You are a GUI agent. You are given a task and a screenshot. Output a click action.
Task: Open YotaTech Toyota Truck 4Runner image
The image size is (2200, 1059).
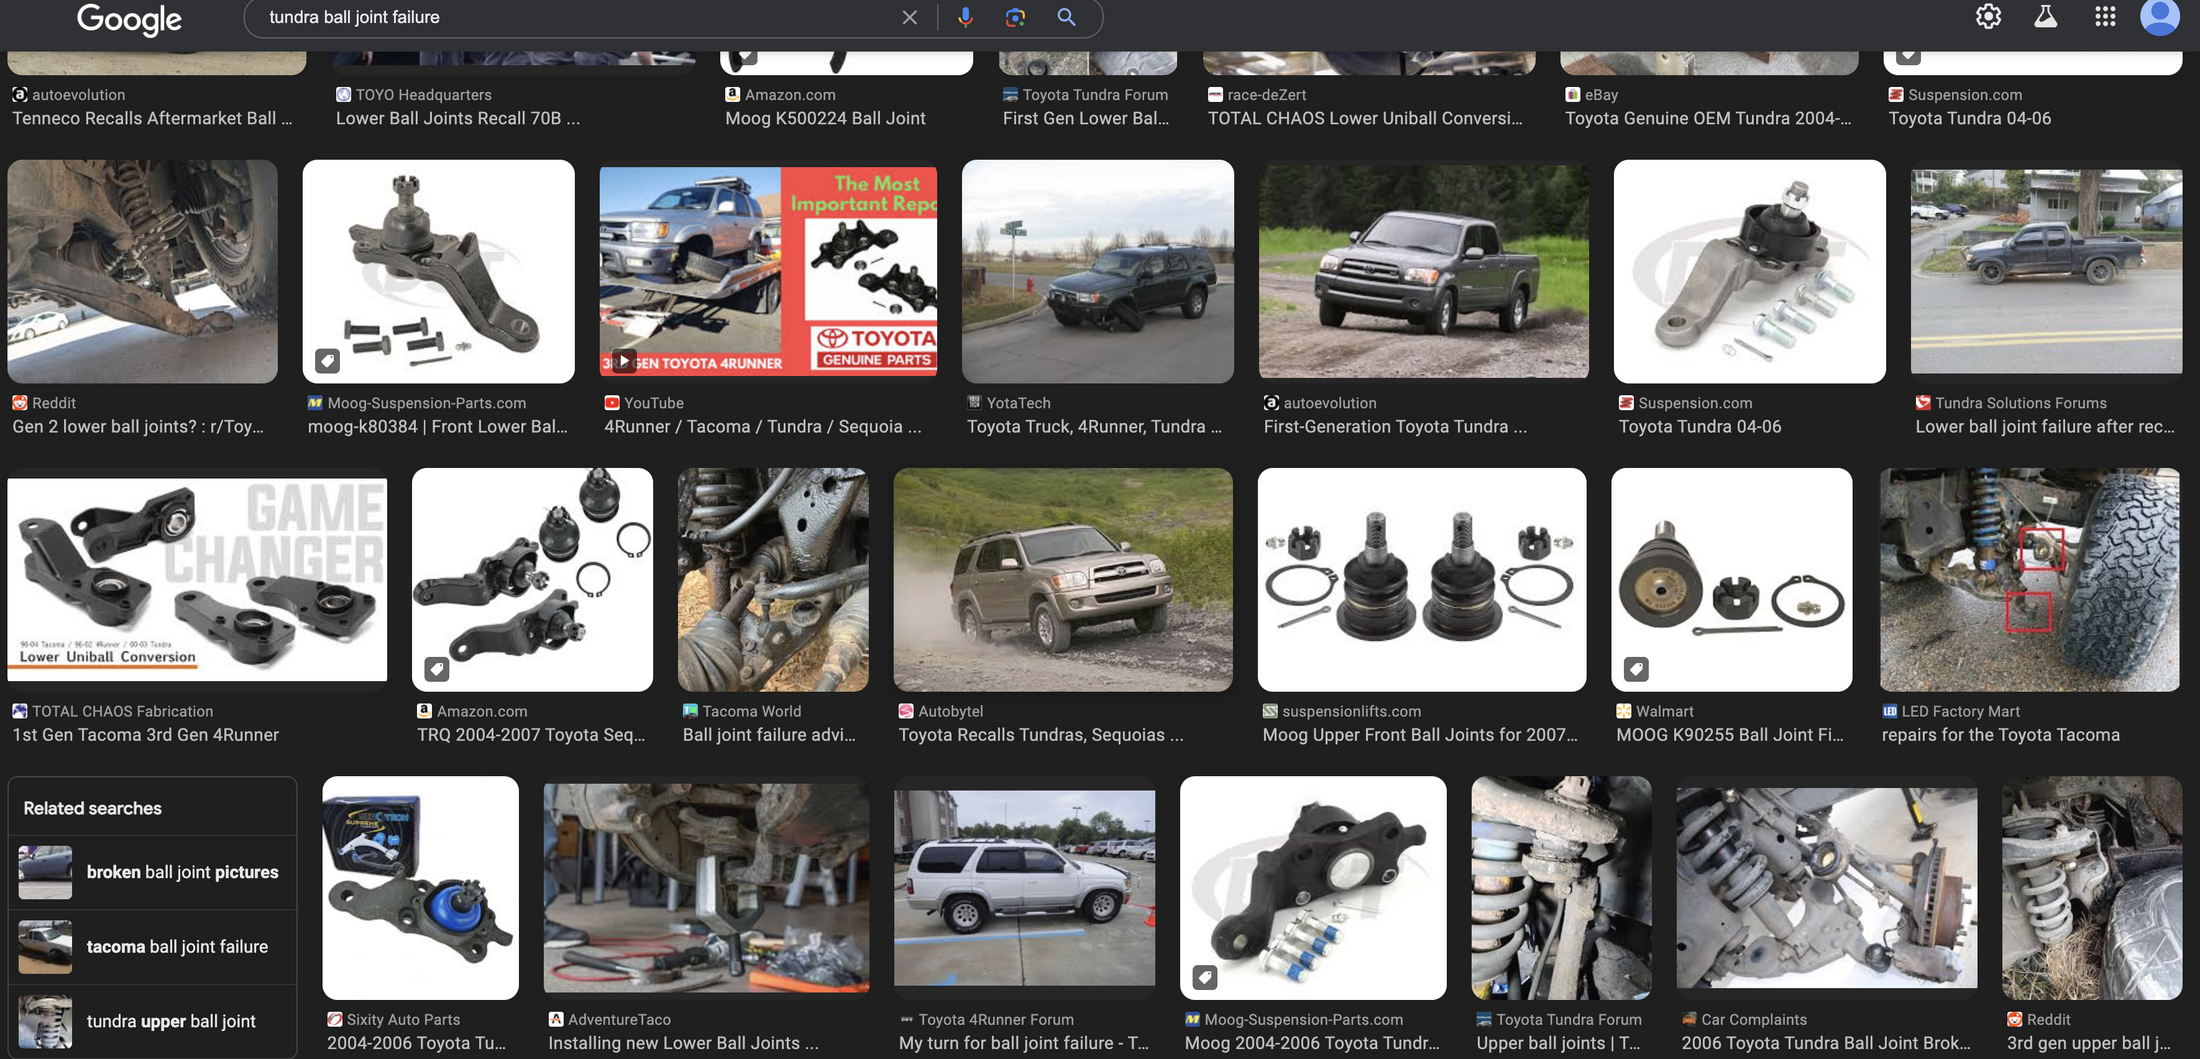(x=1098, y=271)
